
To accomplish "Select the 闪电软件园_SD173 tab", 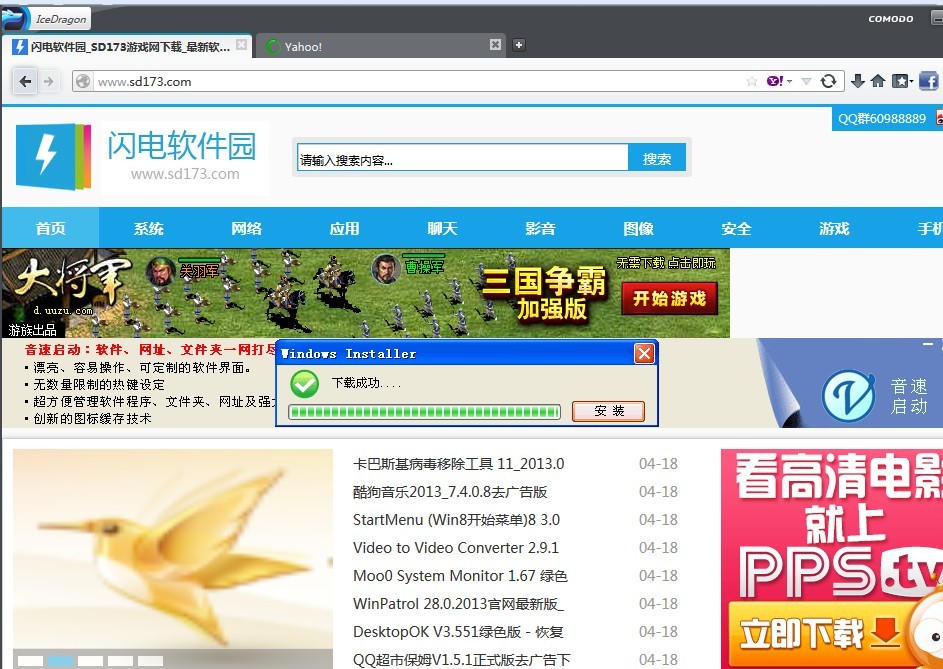I will point(126,46).
